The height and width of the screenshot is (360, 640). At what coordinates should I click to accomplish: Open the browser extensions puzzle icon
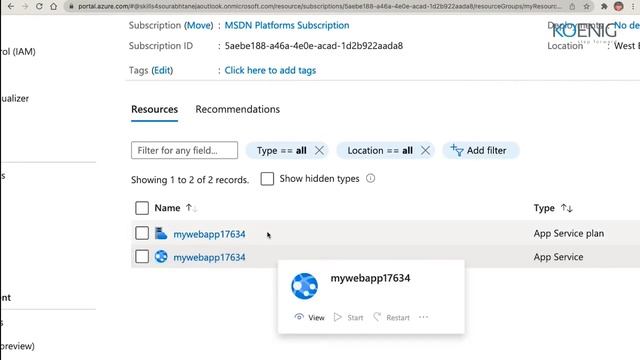(604, 7)
